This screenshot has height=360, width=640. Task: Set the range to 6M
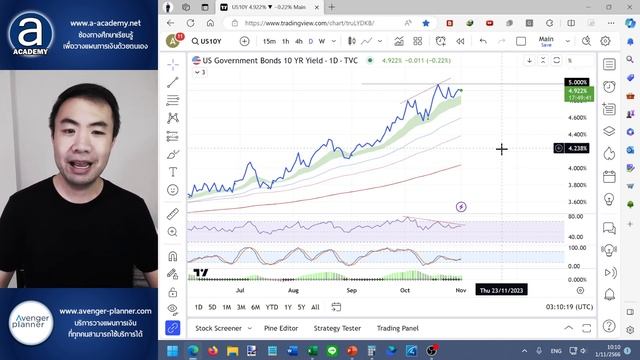click(256, 307)
